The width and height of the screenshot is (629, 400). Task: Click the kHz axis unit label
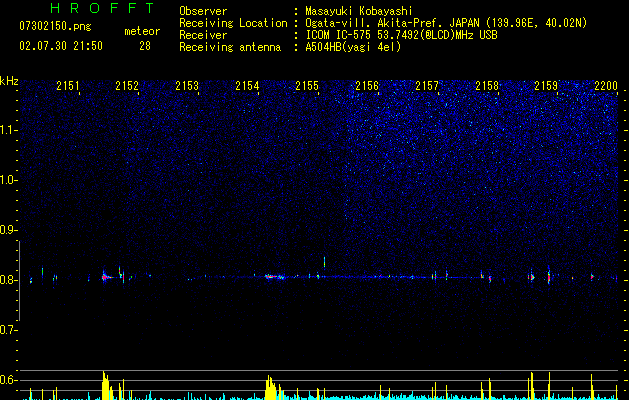tap(9, 81)
